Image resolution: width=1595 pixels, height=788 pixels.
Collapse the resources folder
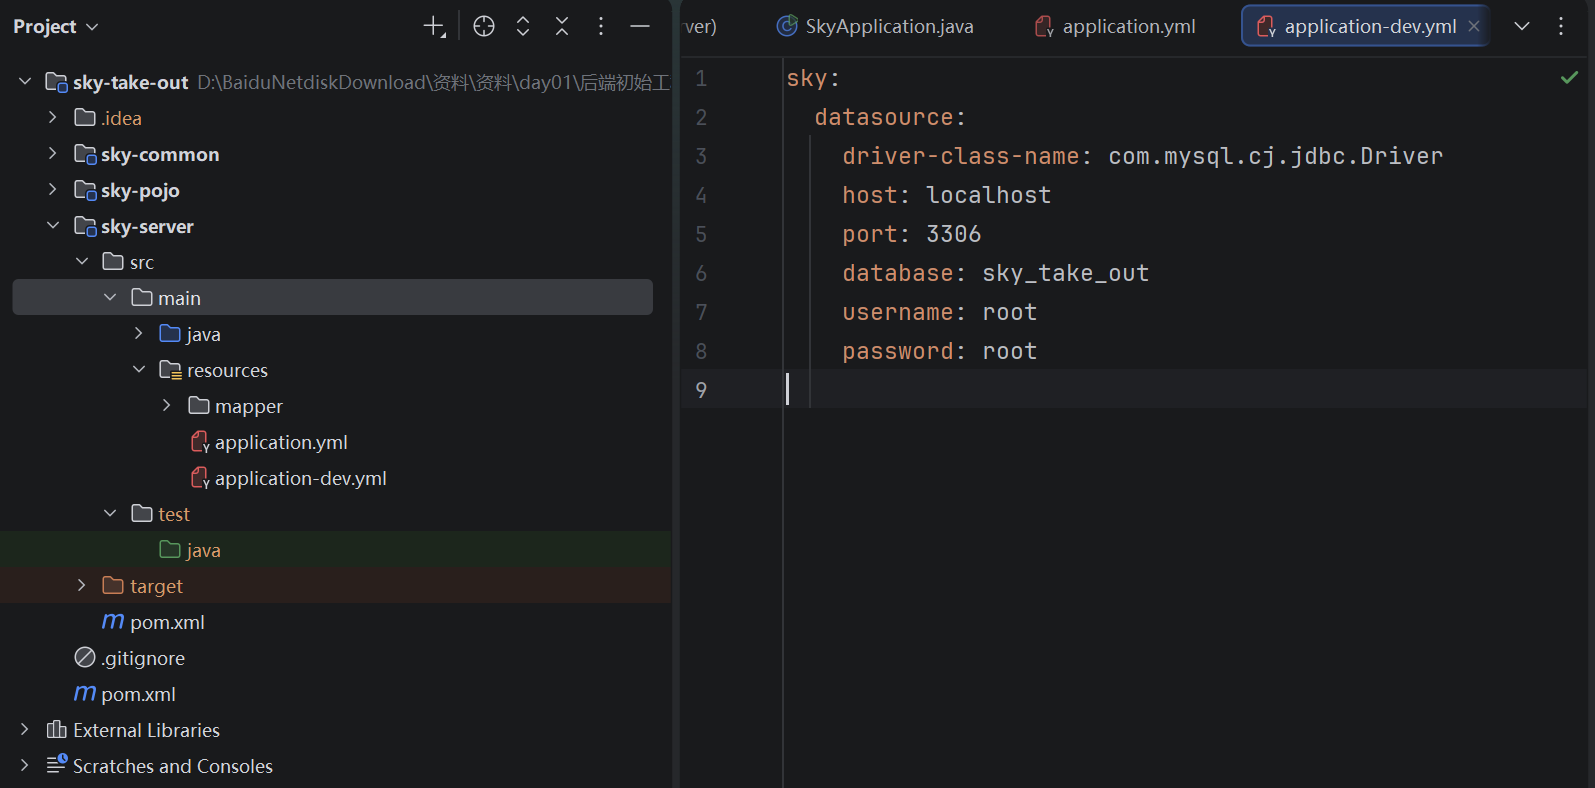click(x=139, y=369)
